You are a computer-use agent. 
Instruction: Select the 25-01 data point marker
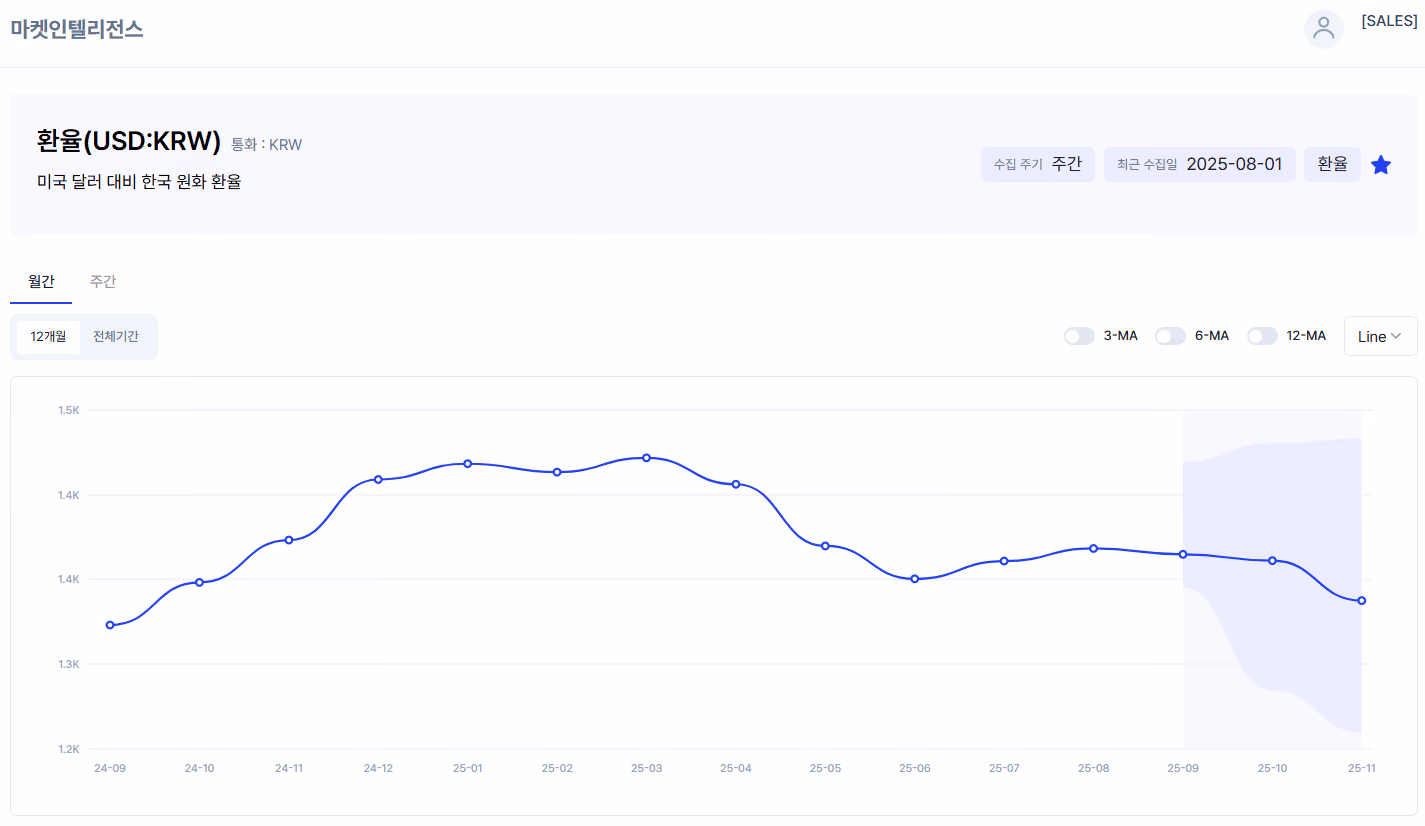467,463
